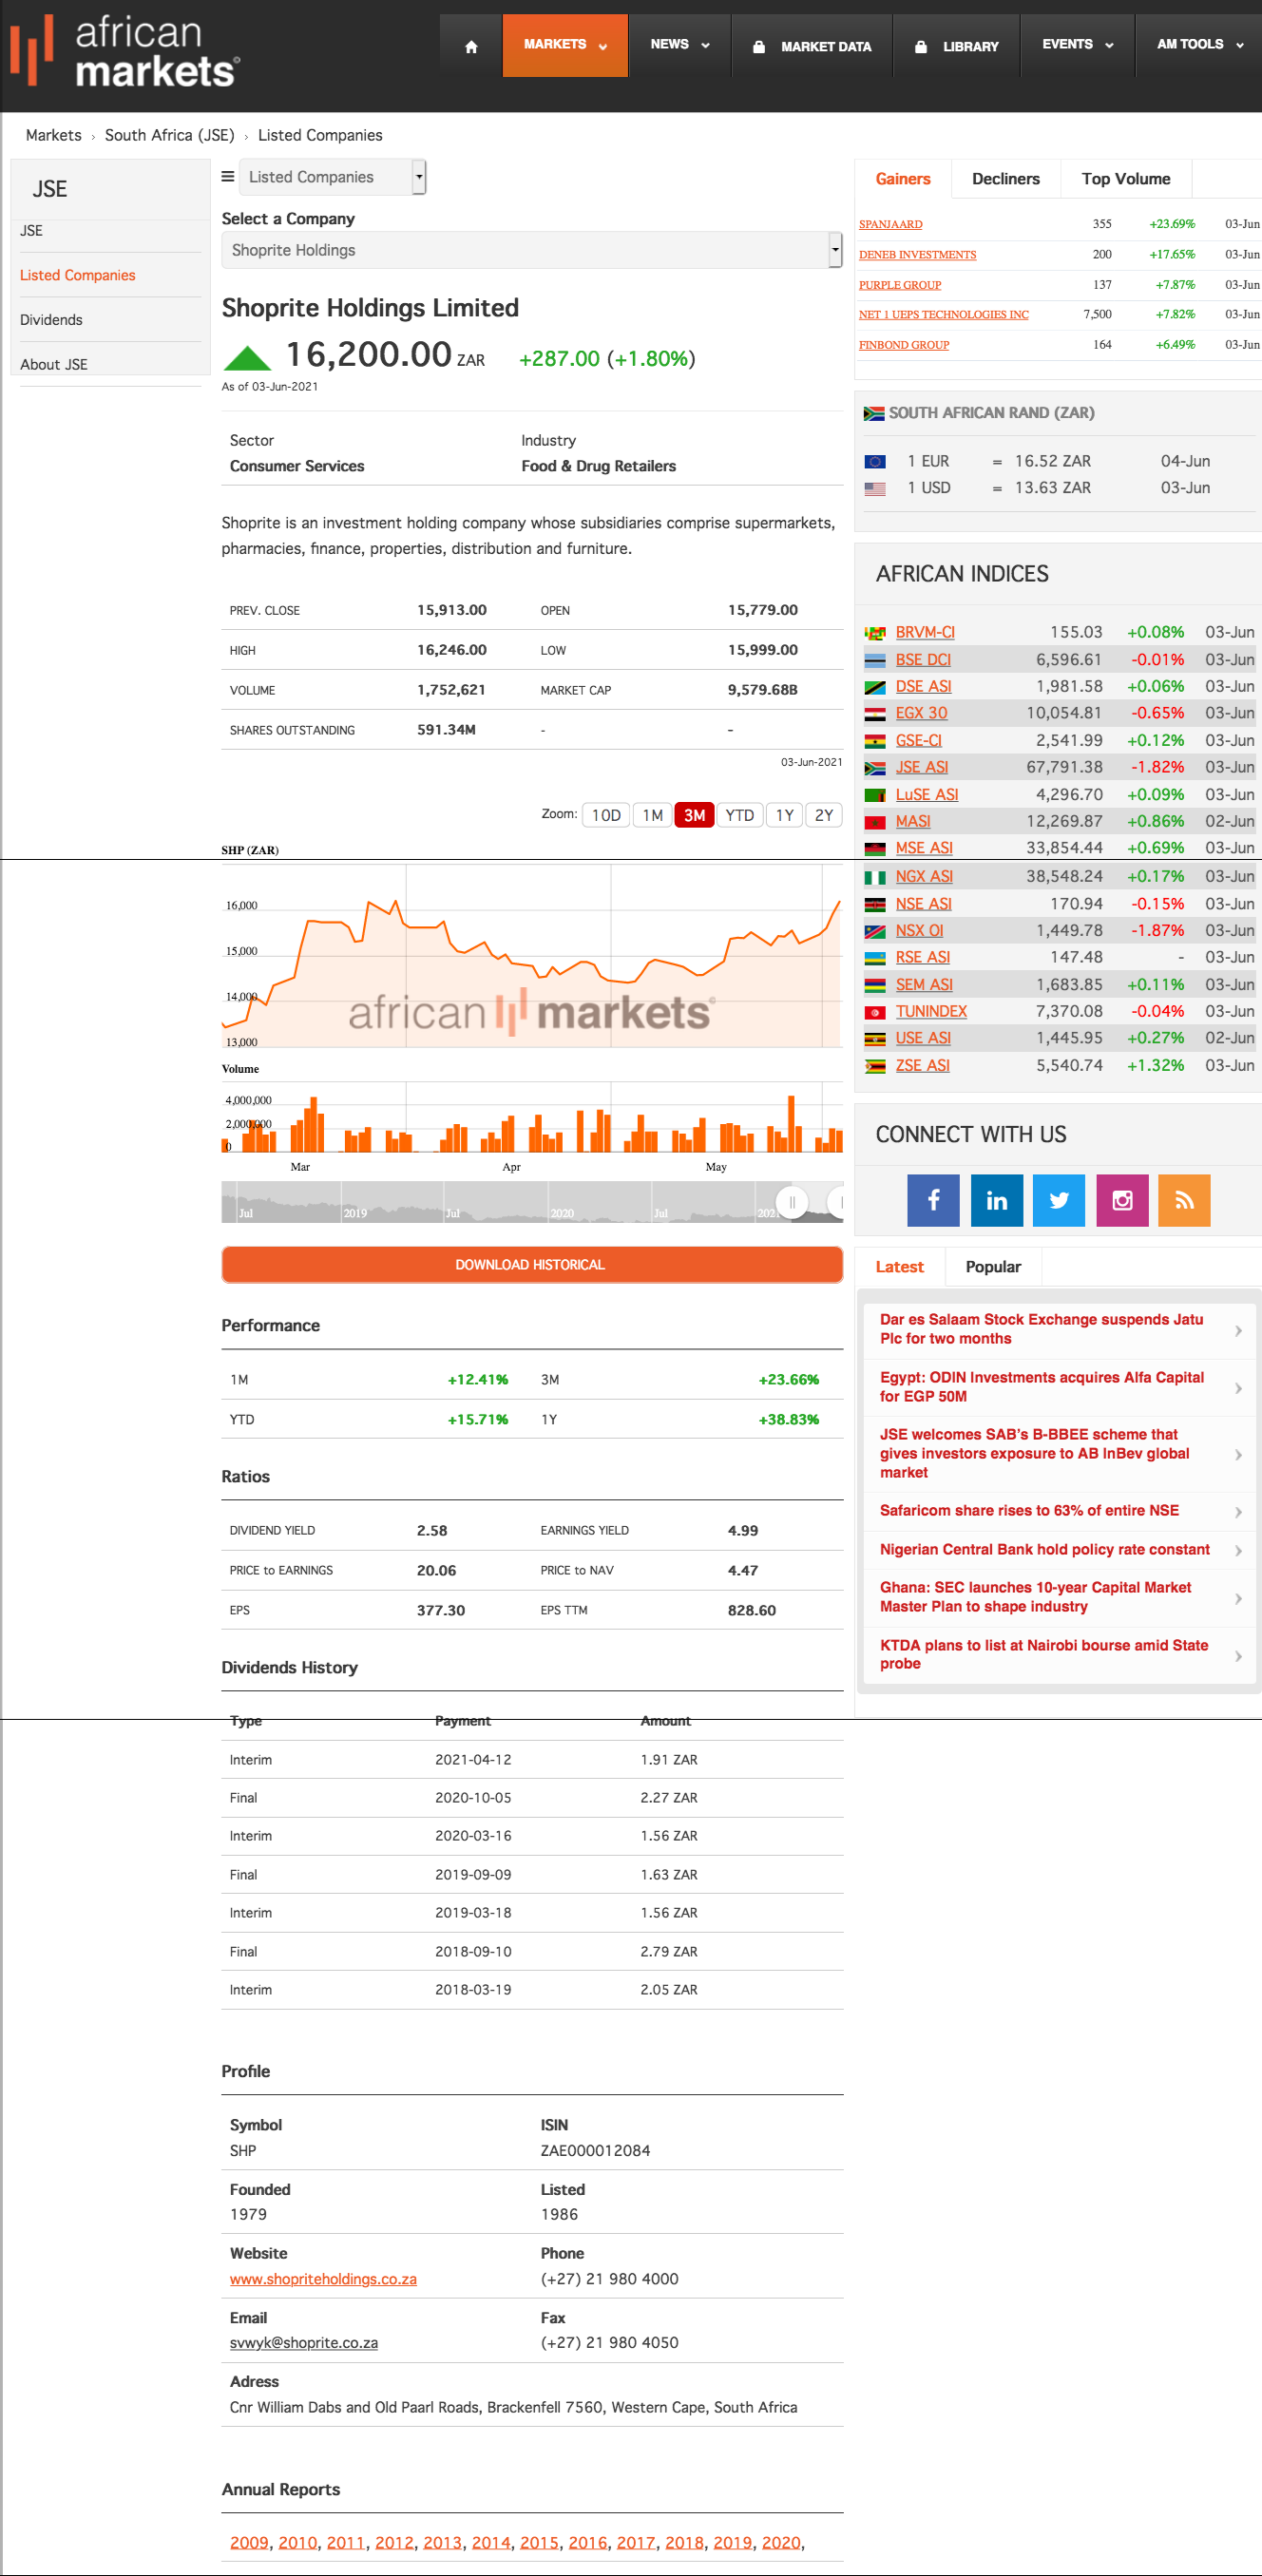Visit www.shopriteholdings.co.za website link
The width and height of the screenshot is (1262, 2576).
(323, 2279)
